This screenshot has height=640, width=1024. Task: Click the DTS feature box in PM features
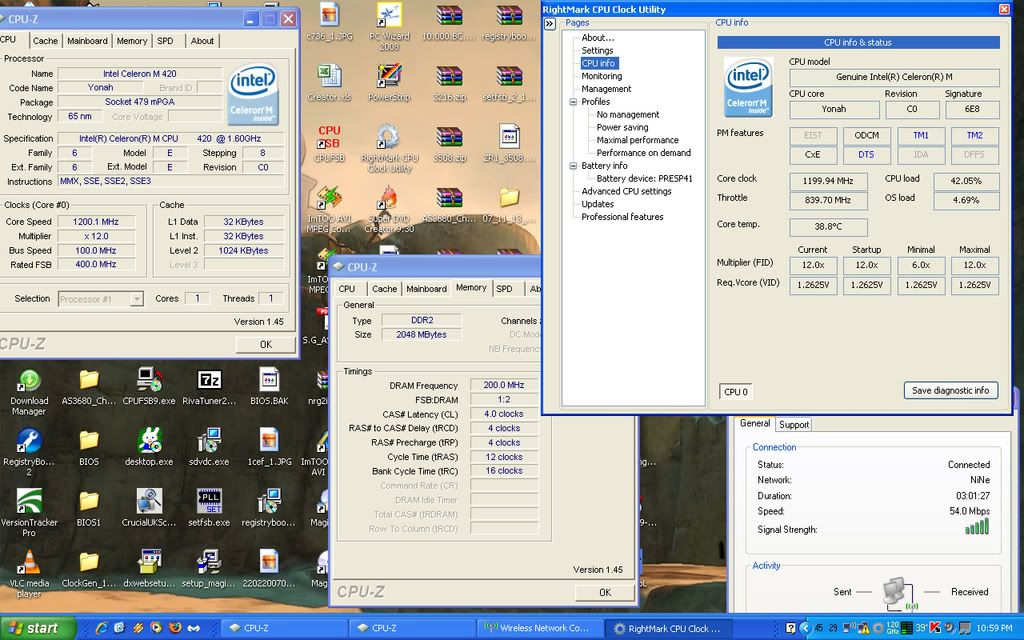click(x=866, y=155)
